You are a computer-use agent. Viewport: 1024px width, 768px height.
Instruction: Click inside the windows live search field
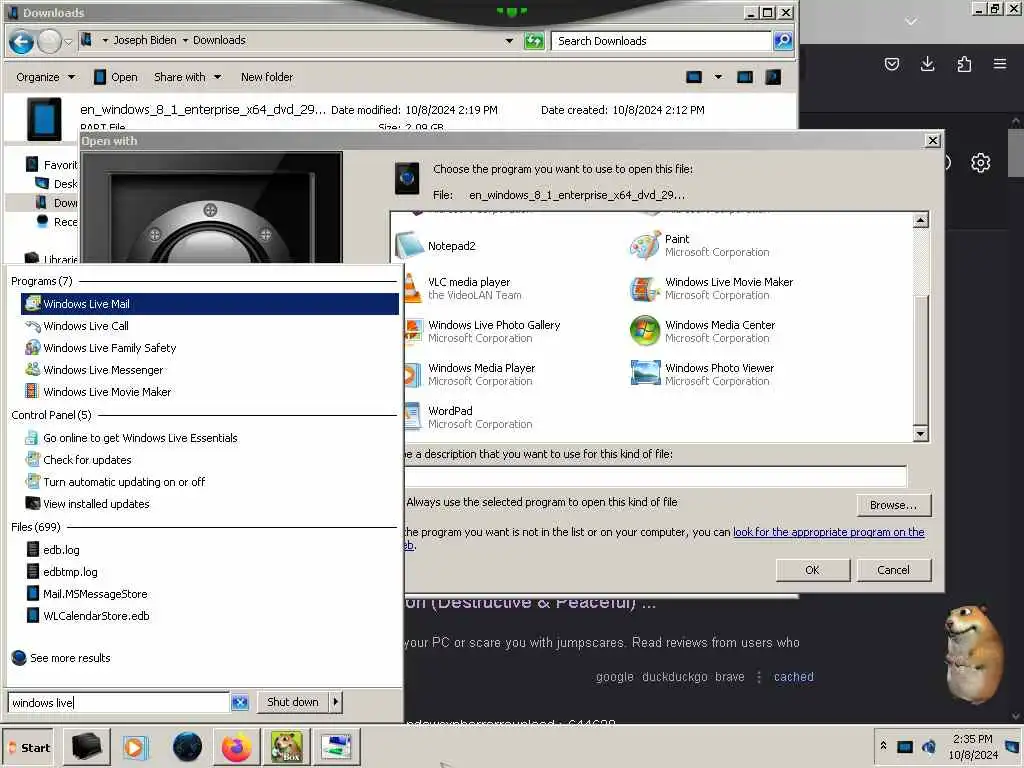119,703
